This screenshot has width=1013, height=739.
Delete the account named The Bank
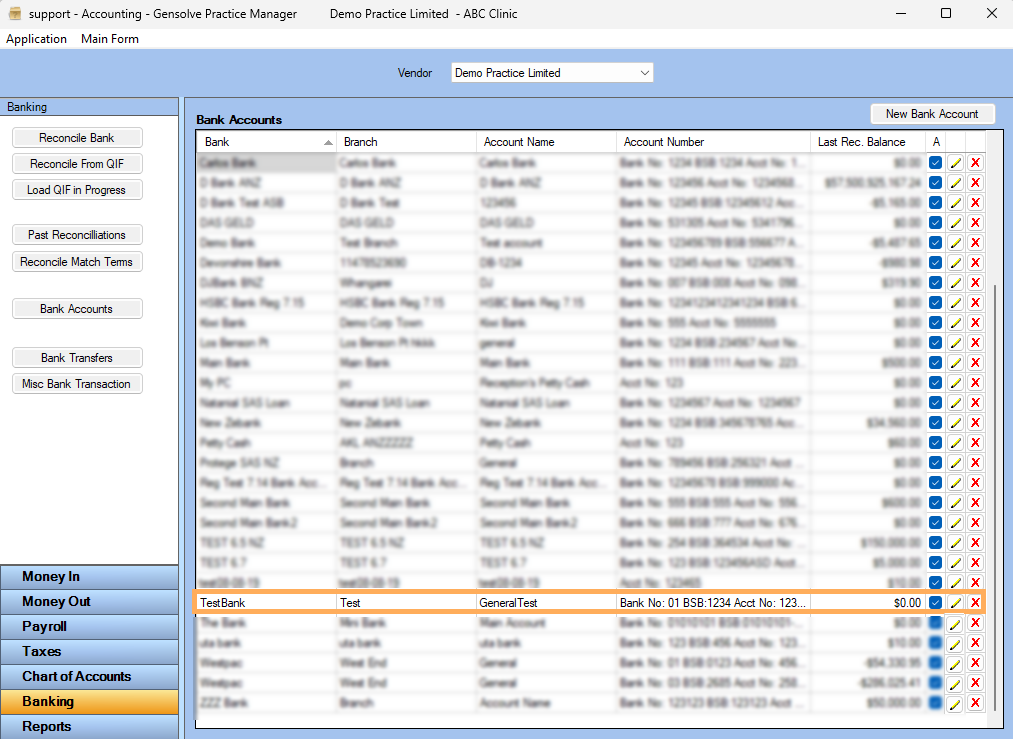point(976,623)
